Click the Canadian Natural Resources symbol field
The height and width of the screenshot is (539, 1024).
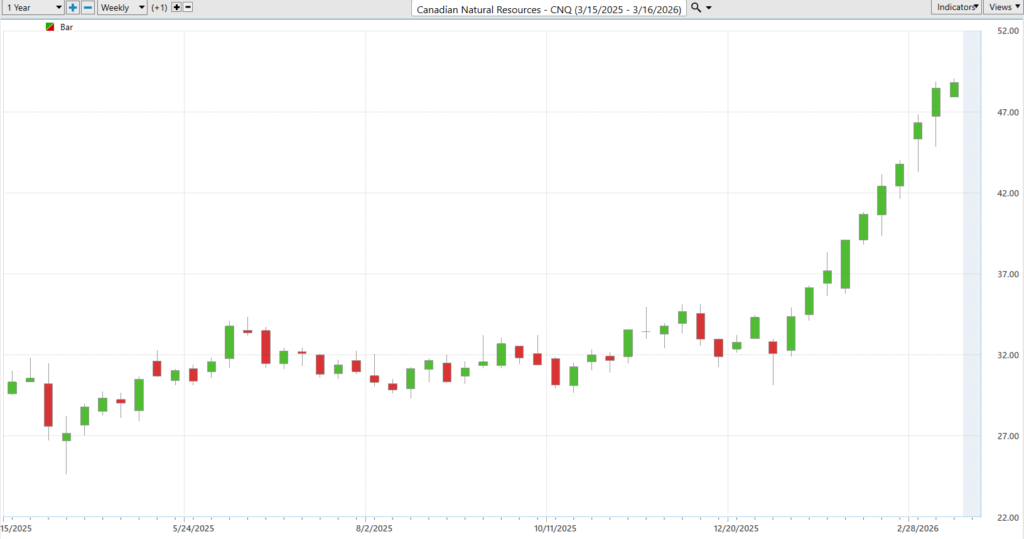(549, 8)
